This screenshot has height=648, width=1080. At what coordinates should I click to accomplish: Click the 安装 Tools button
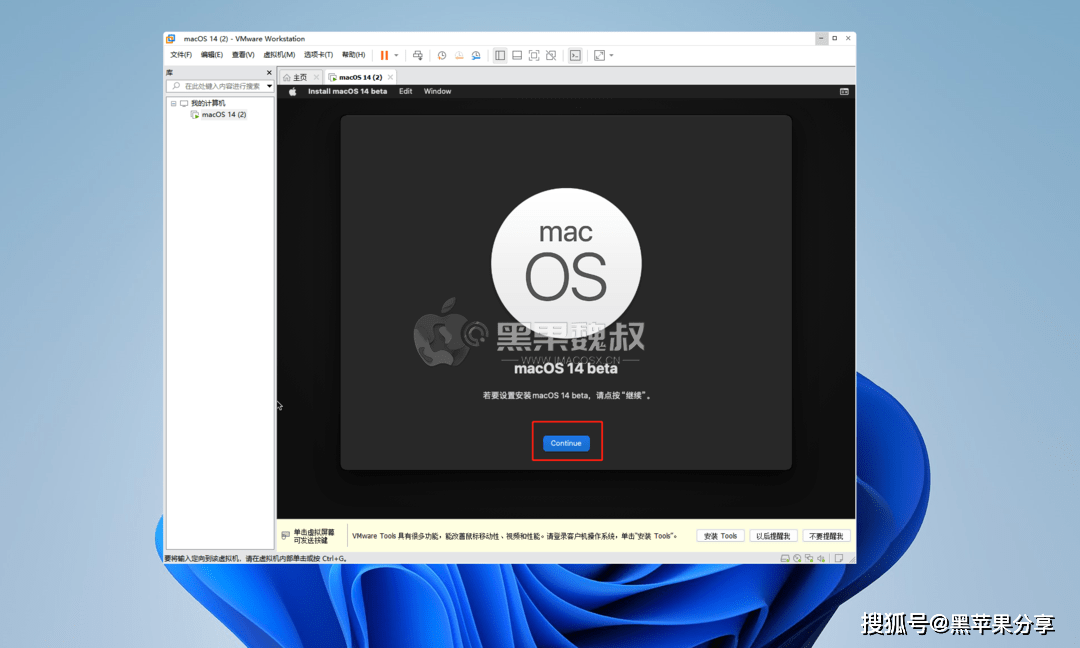click(720, 536)
